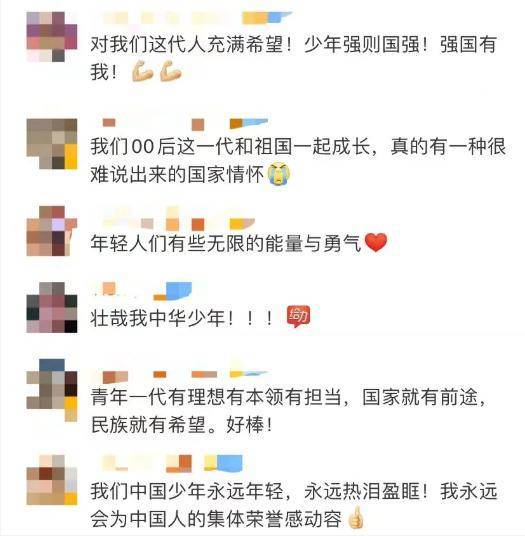525x536 pixels.
Task: Click the red 动 sticker icon
Action: tap(298, 316)
